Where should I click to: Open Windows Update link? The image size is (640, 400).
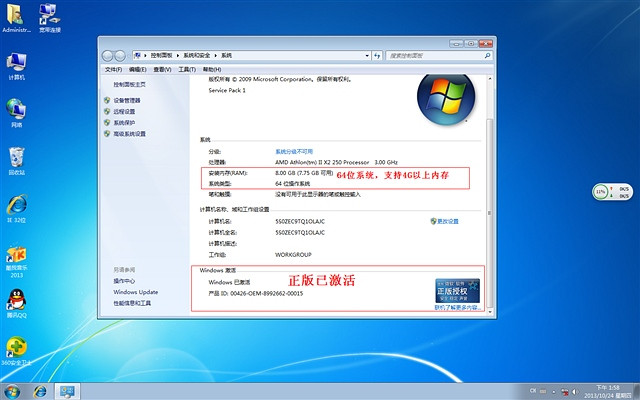[x=136, y=292]
